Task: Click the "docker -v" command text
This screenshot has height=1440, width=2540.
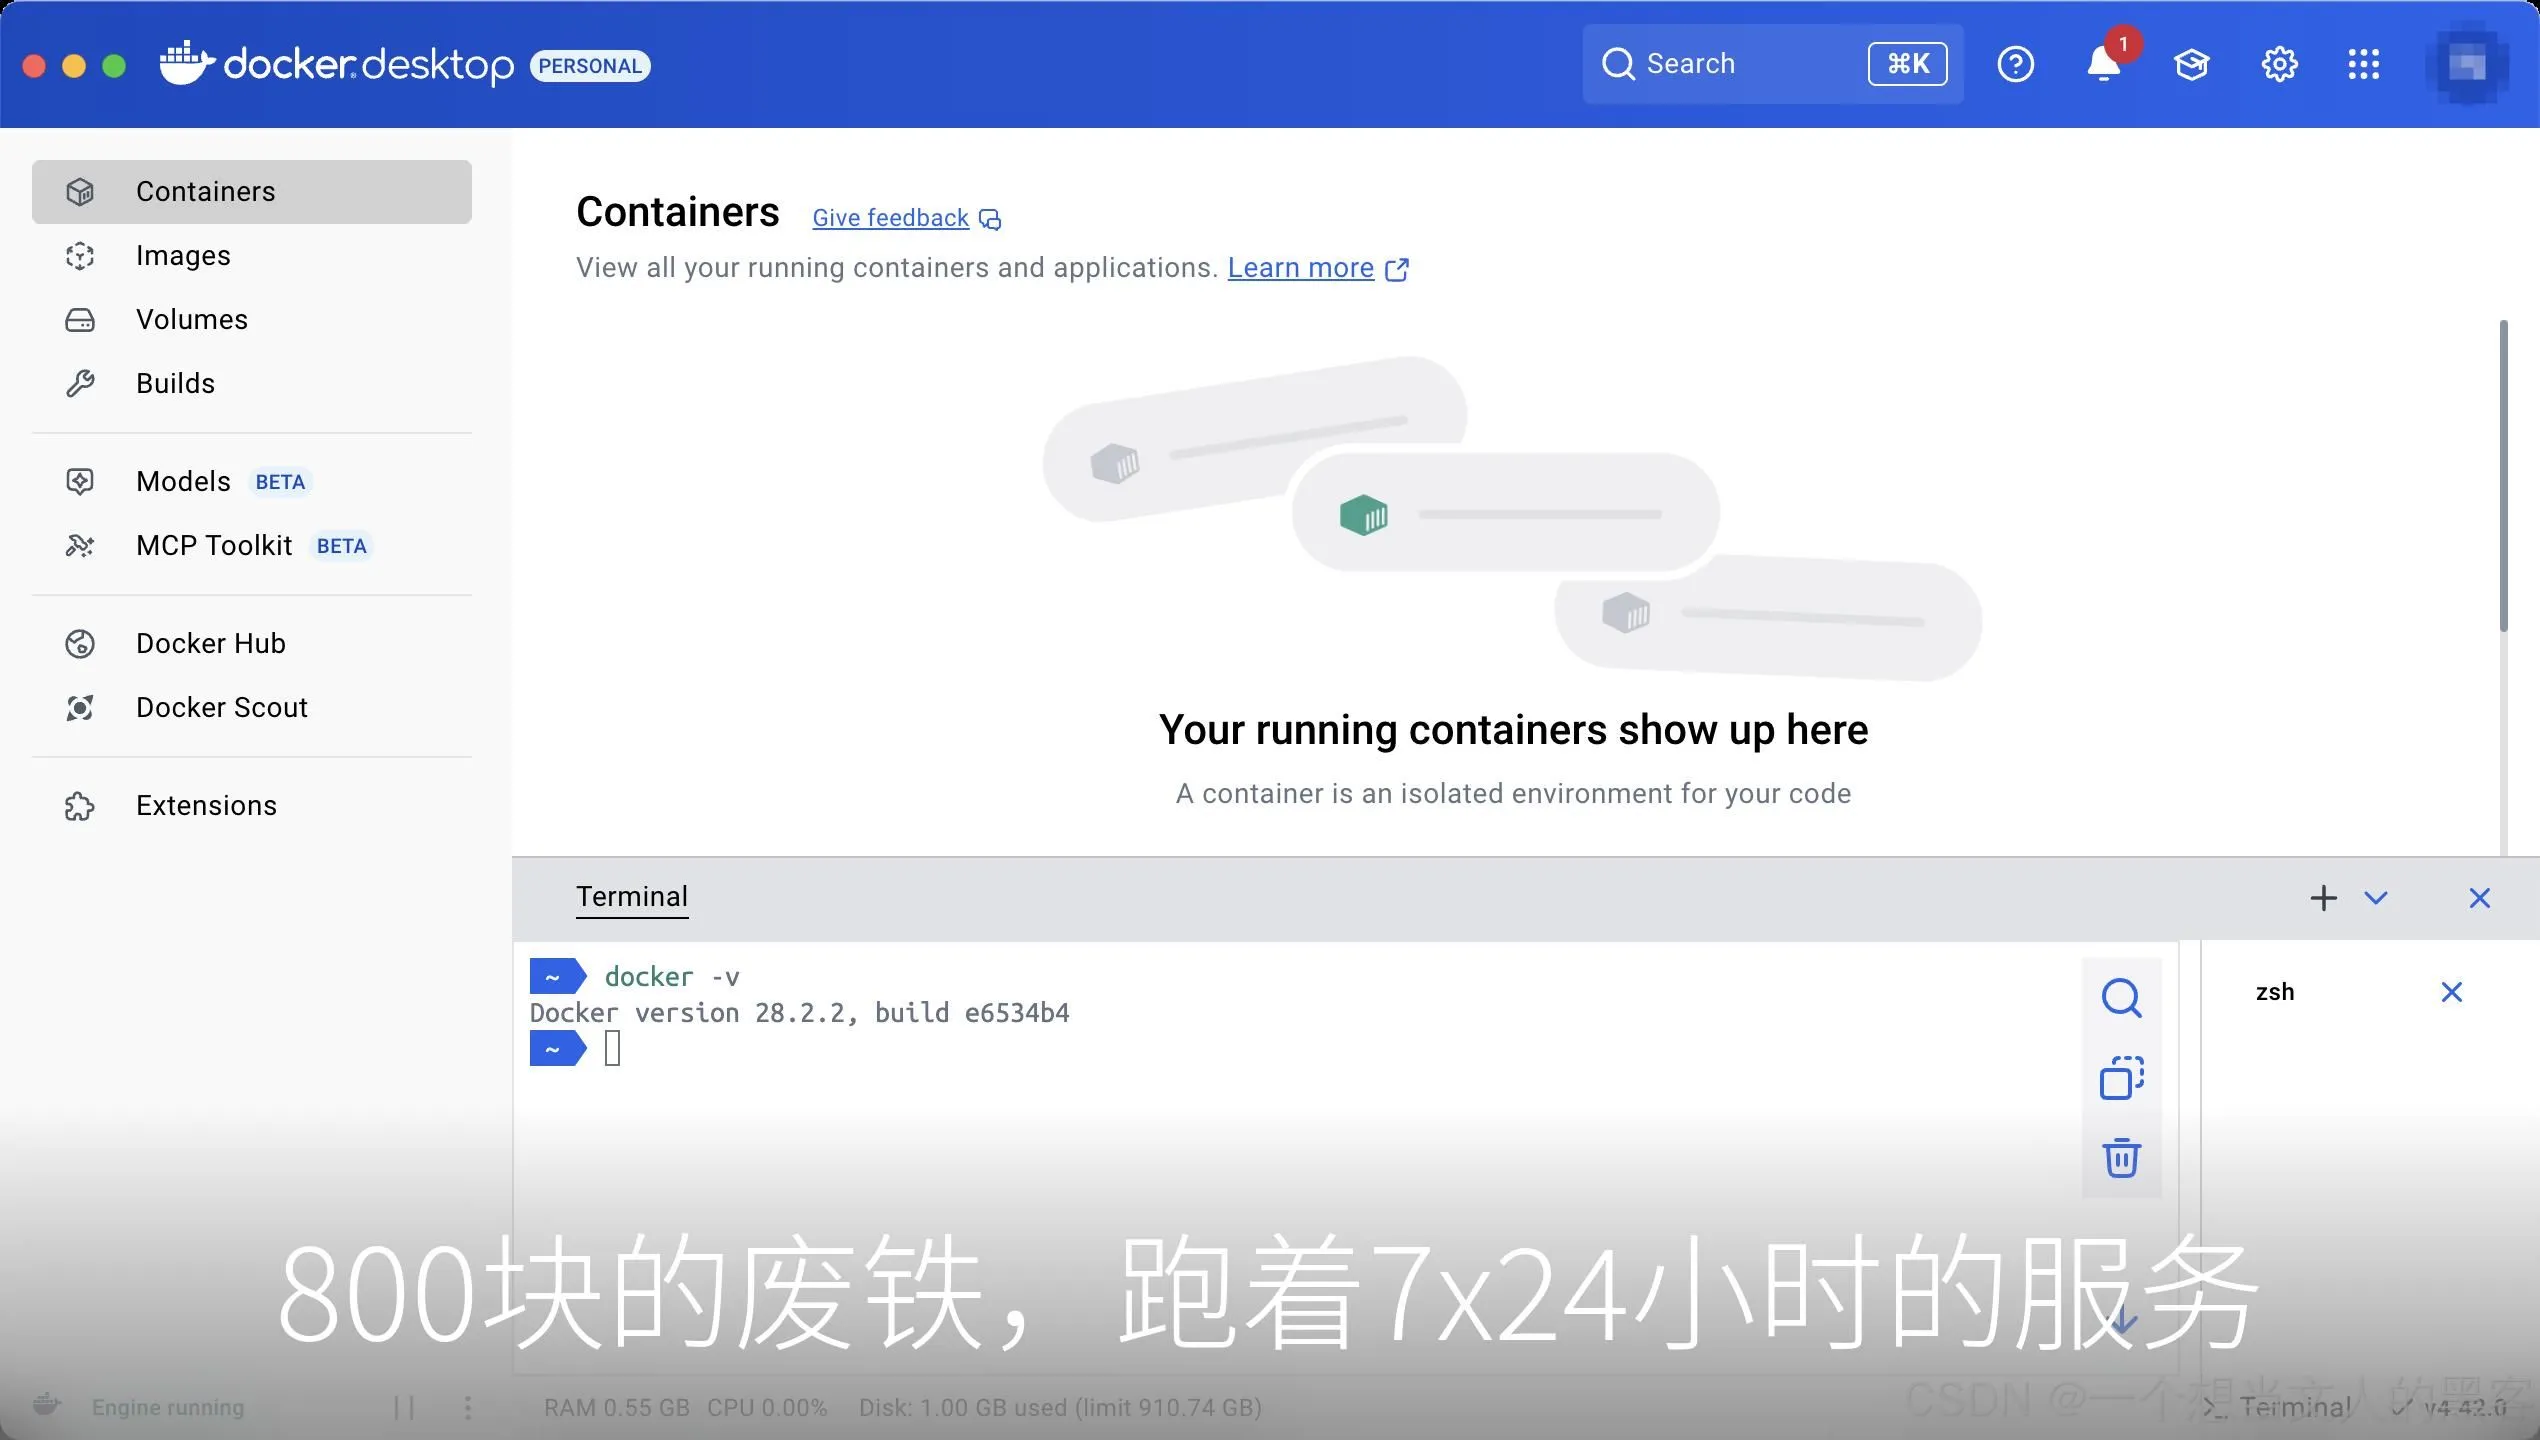Action: pos(672,977)
